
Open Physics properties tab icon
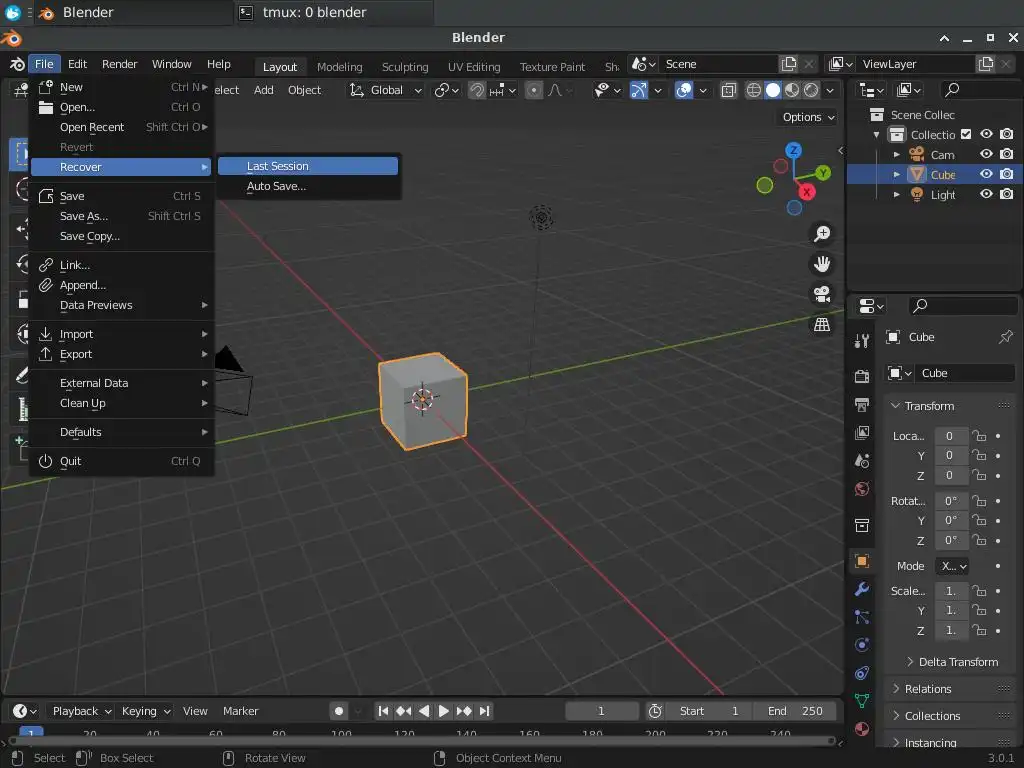coord(862,645)
